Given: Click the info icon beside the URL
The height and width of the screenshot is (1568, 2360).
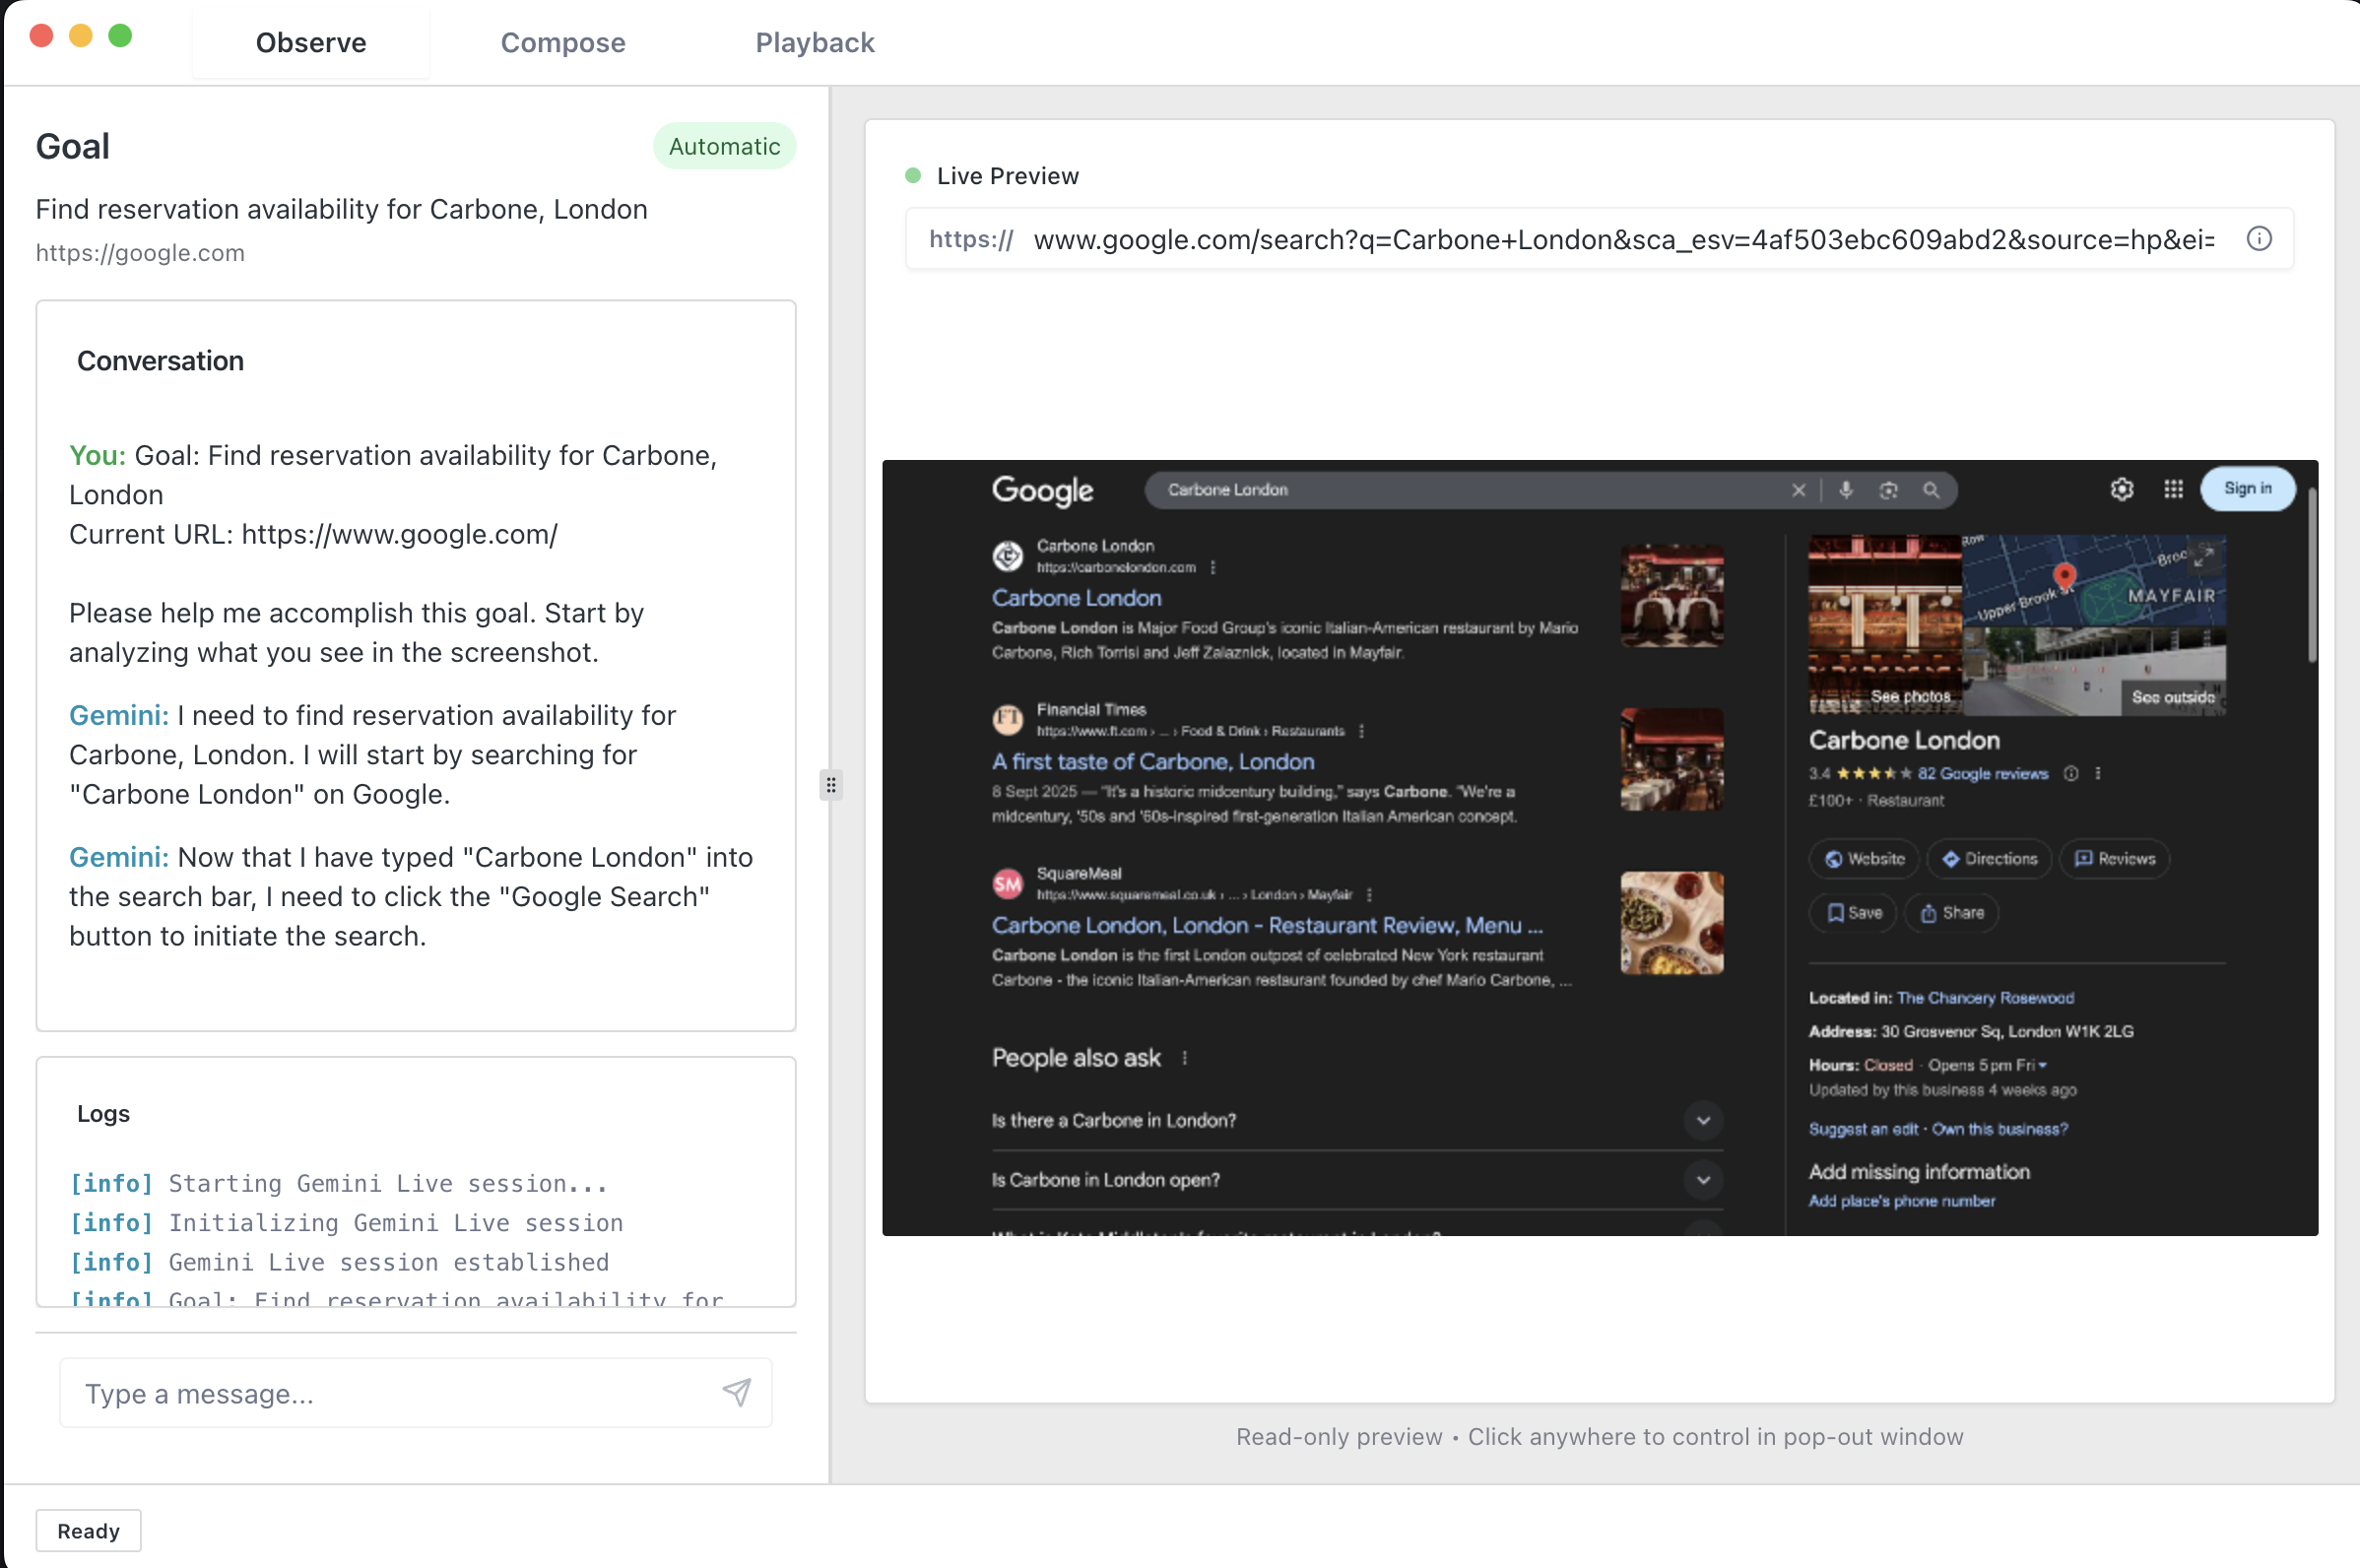Looking at the screenshot, I should [2259, 238].
